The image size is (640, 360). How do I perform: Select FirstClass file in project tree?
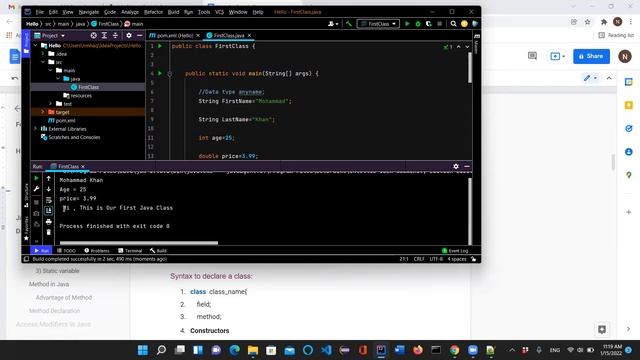coord(88,87)
